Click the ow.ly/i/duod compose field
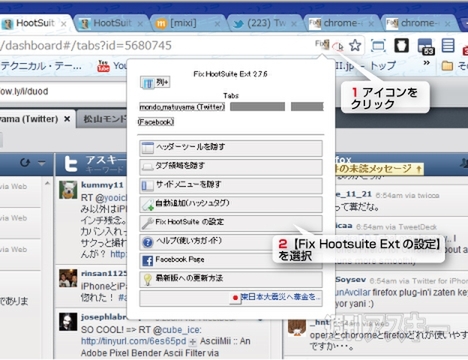468x360 pixels. [x=63, y=91]
